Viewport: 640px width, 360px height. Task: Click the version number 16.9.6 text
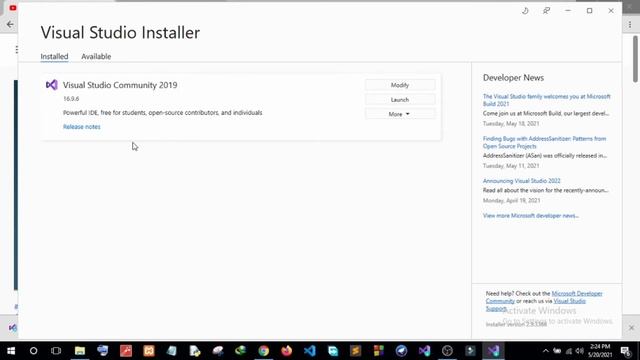coord(71,99)
